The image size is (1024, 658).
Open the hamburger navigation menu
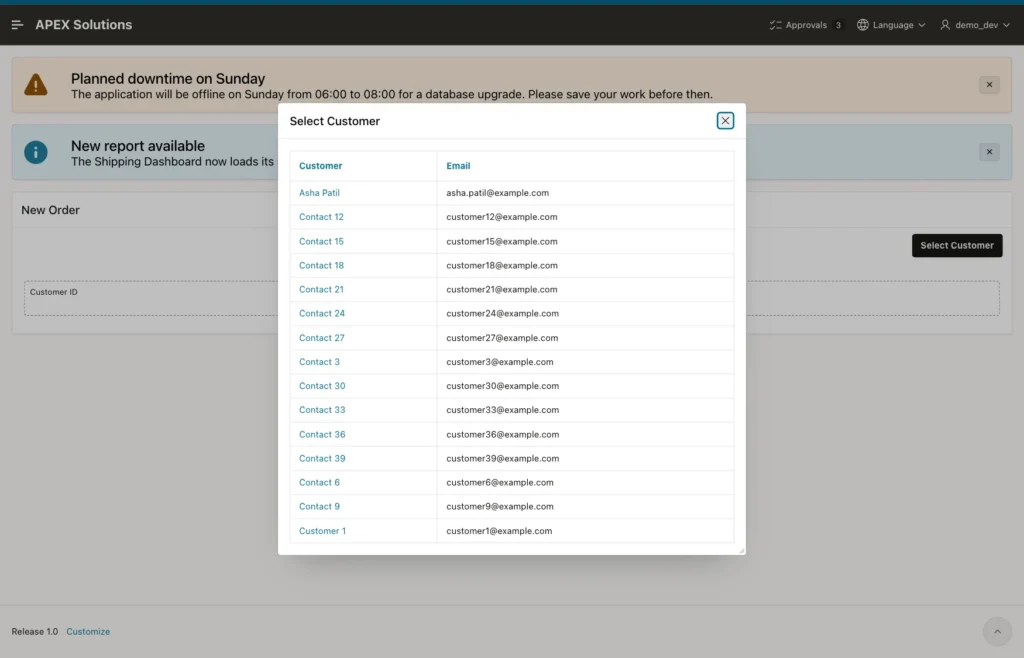point(18,25)
